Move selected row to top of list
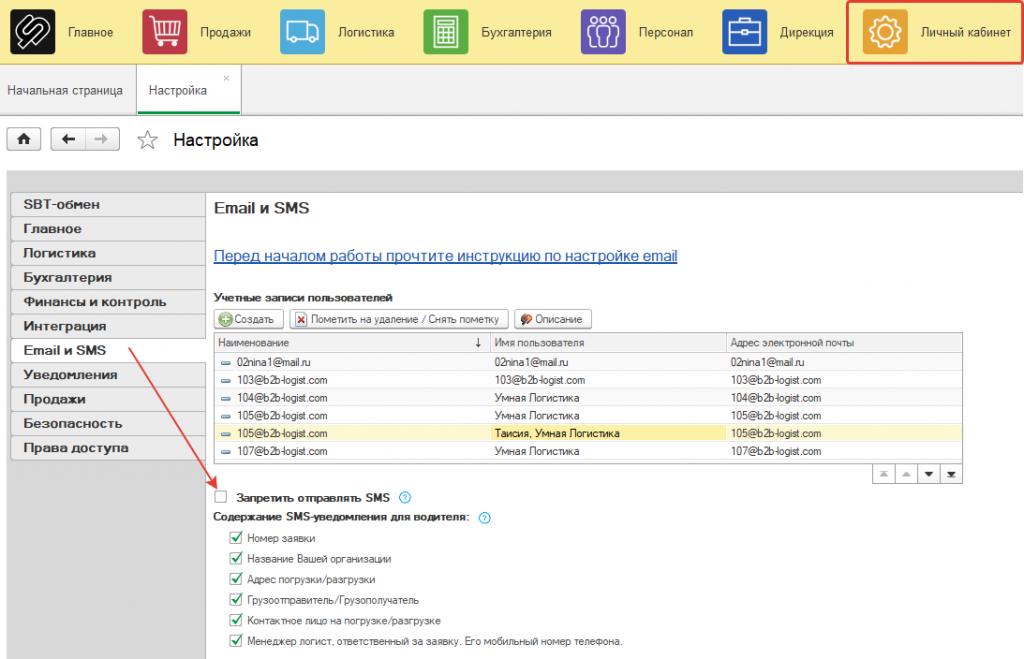 (x=884, y=474)
